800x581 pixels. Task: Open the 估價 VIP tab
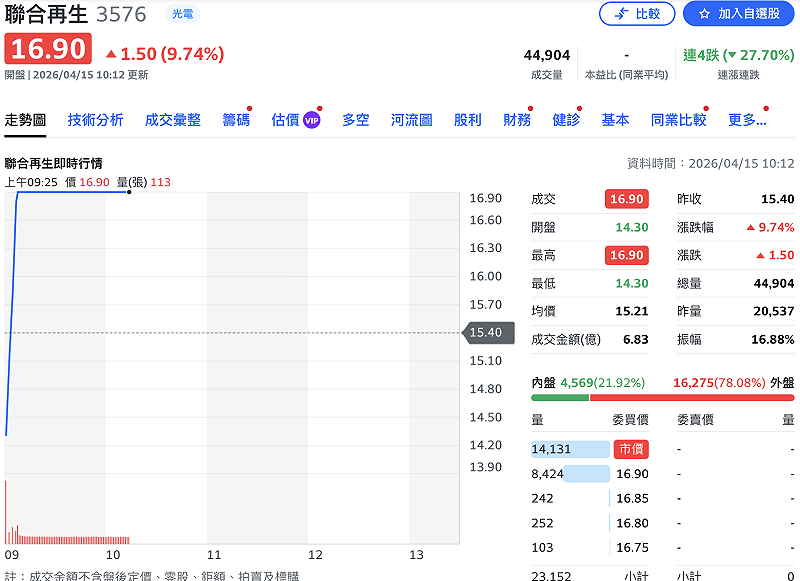pos(286,120)
